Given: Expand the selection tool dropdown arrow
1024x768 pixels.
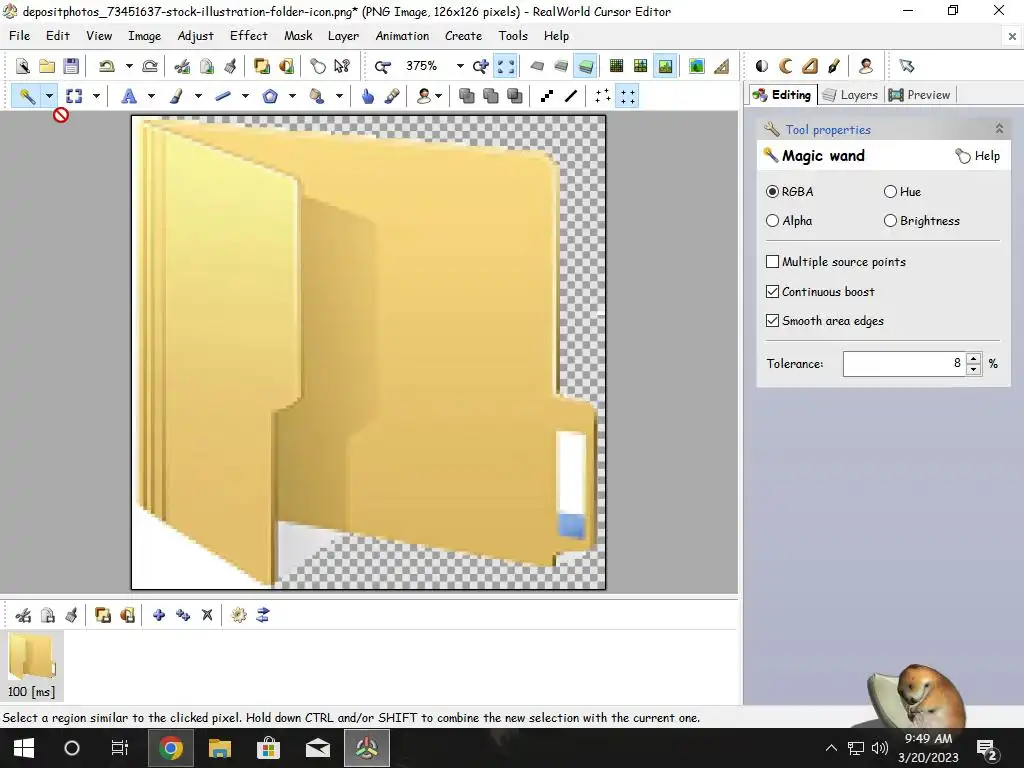Looking at the screenshot, I should tap(96, 97).
